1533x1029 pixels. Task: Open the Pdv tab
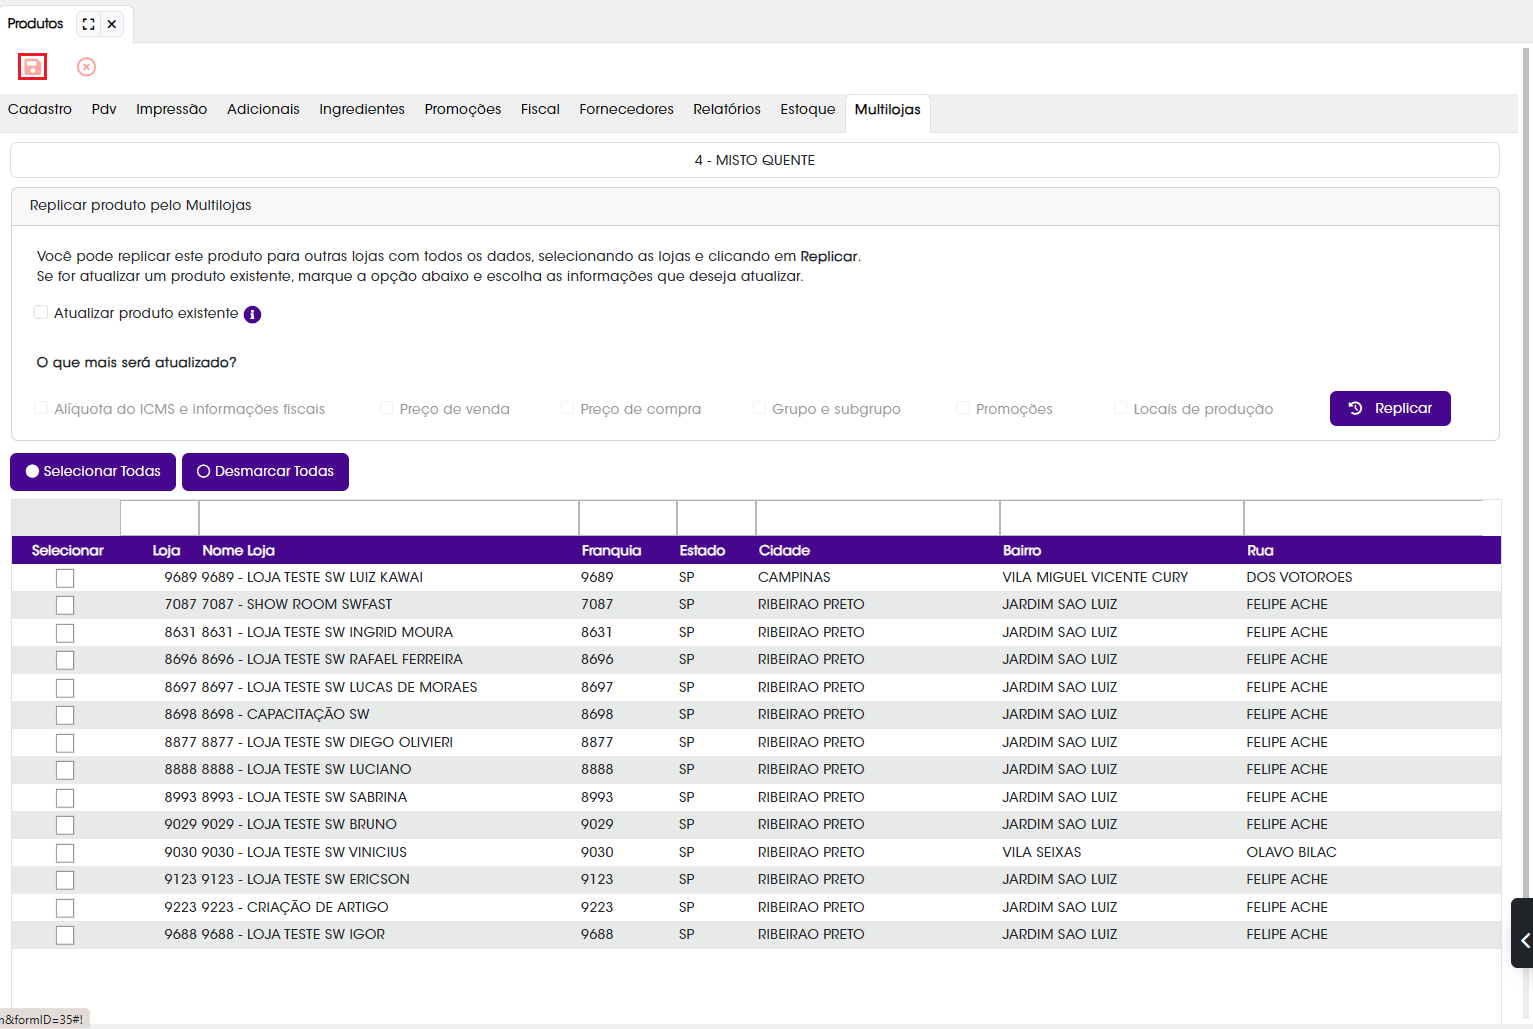[x=104, y=109]
